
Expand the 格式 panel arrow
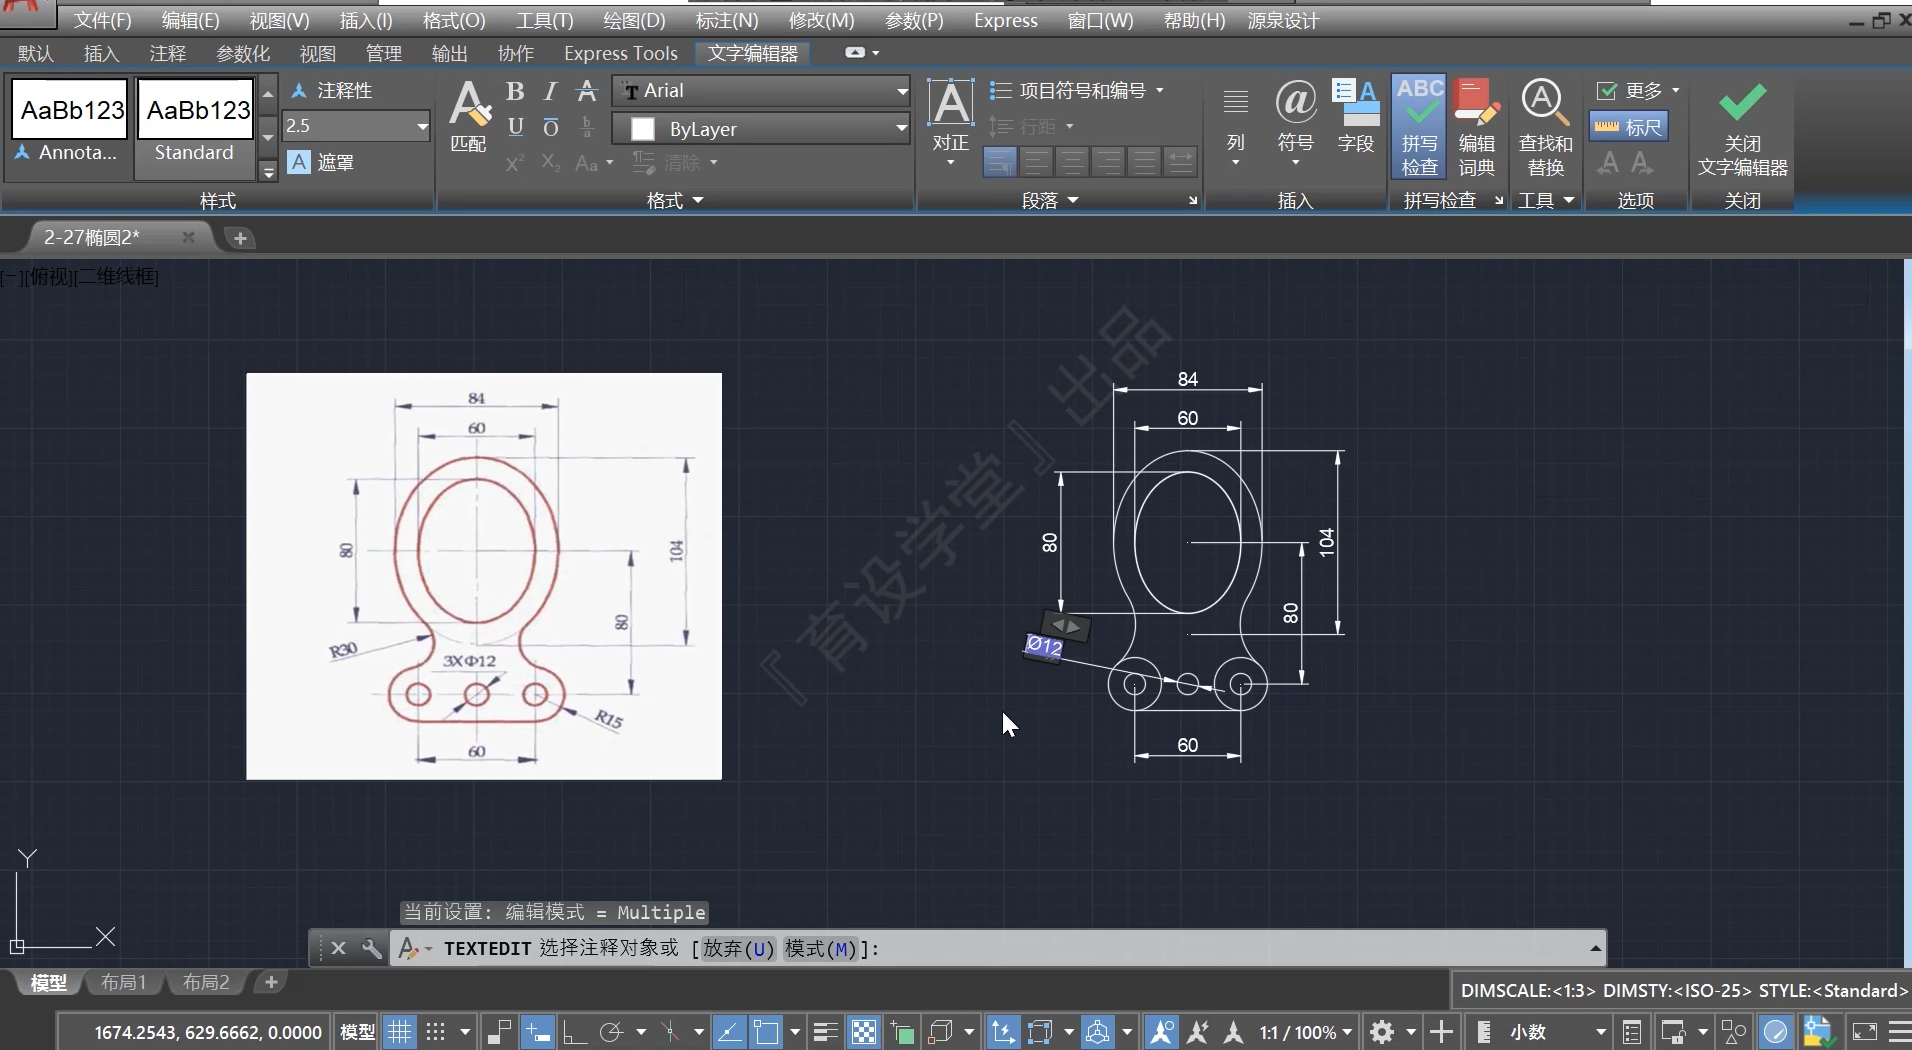(x=698, y=201)
